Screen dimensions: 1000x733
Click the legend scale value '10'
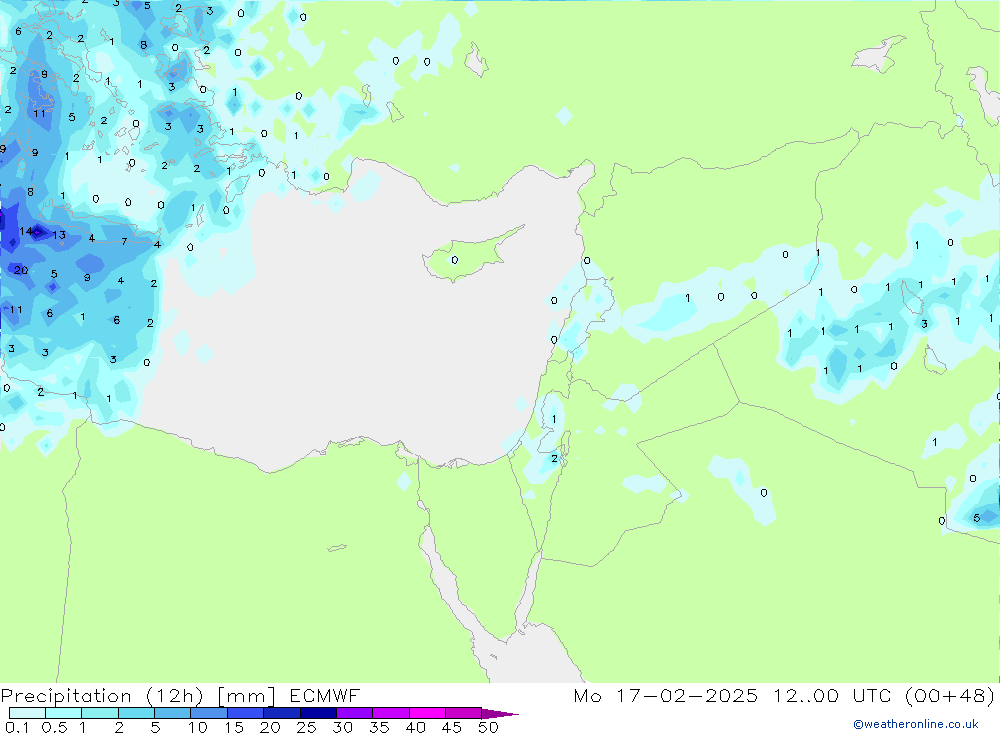(197, 727)
